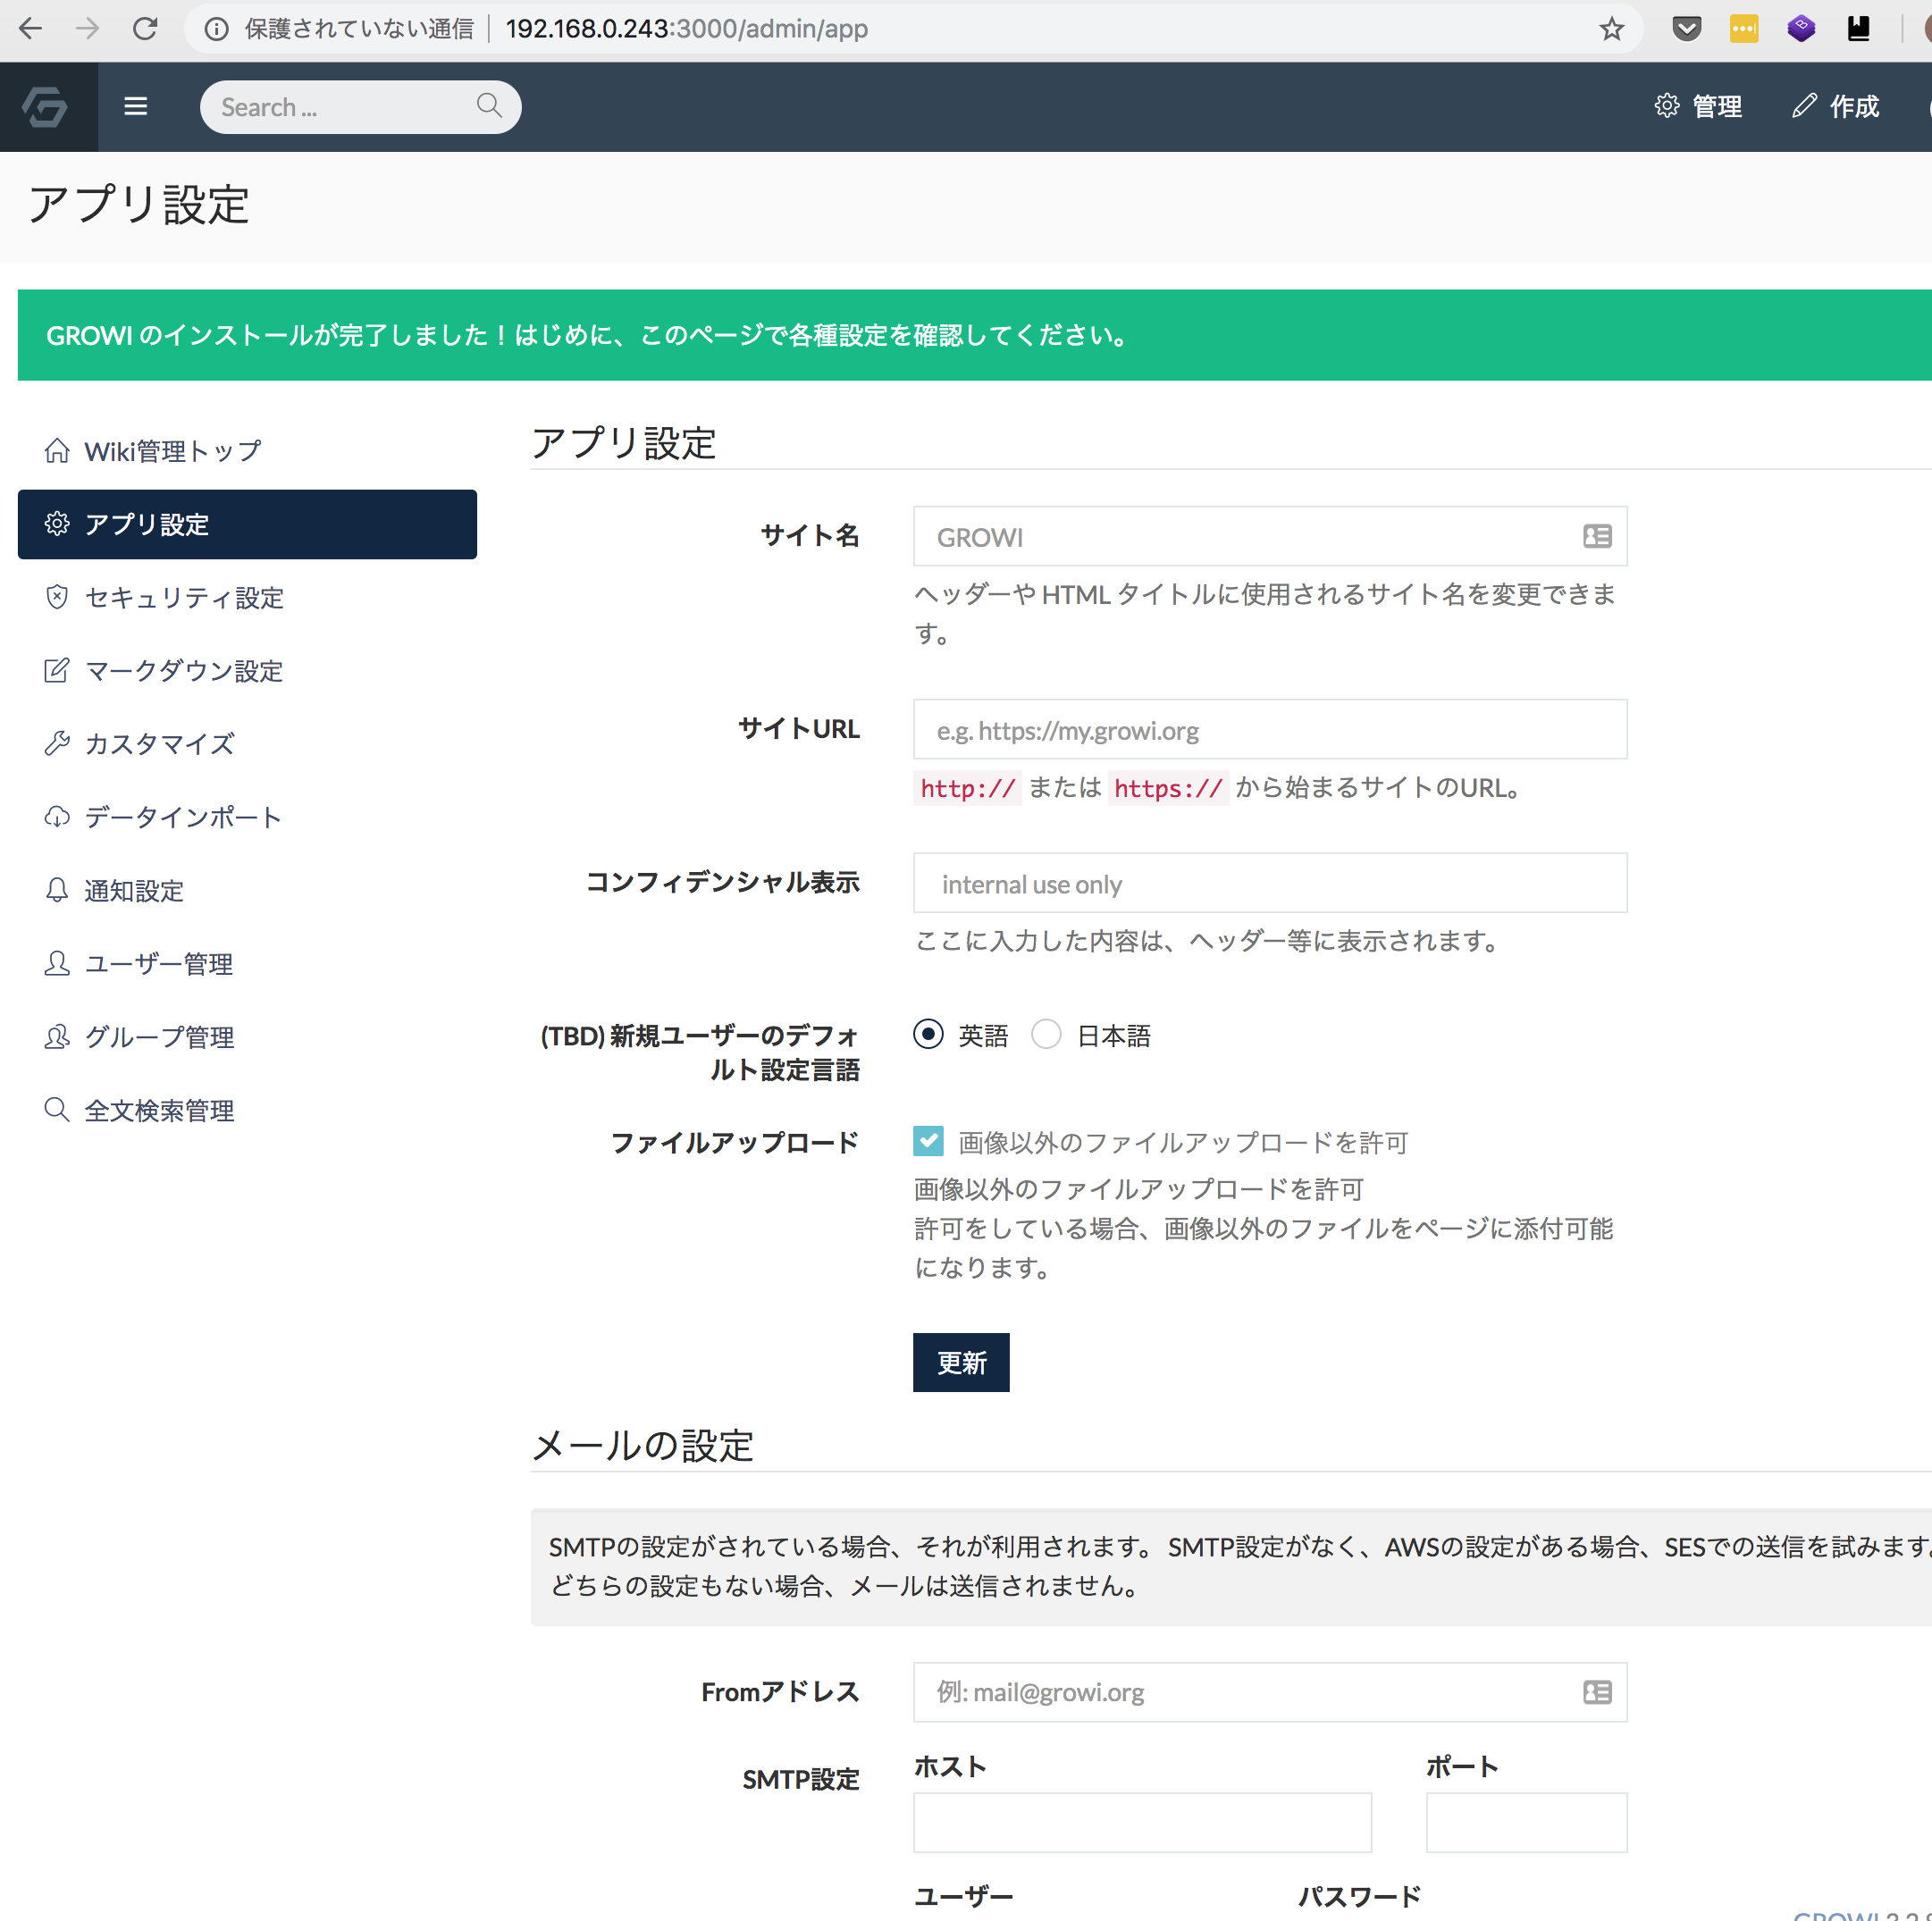Click the wrench icon beside カスタマイズ
Viewport: 1932px width, 1921px height.
(x=57, y=743)
